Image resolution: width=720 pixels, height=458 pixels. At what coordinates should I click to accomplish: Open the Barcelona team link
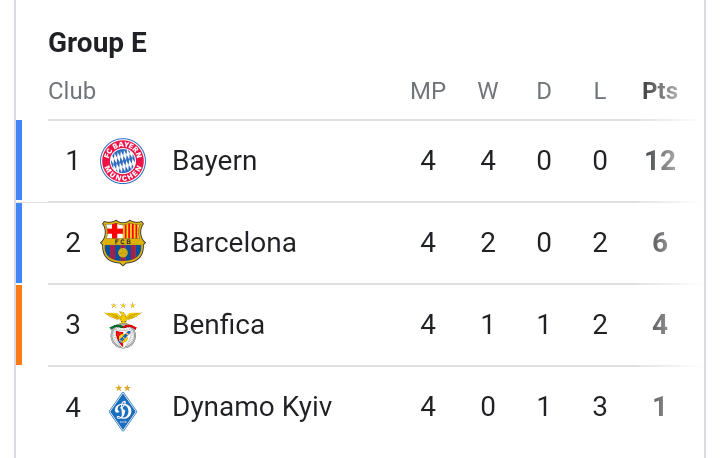click(234, 243)
